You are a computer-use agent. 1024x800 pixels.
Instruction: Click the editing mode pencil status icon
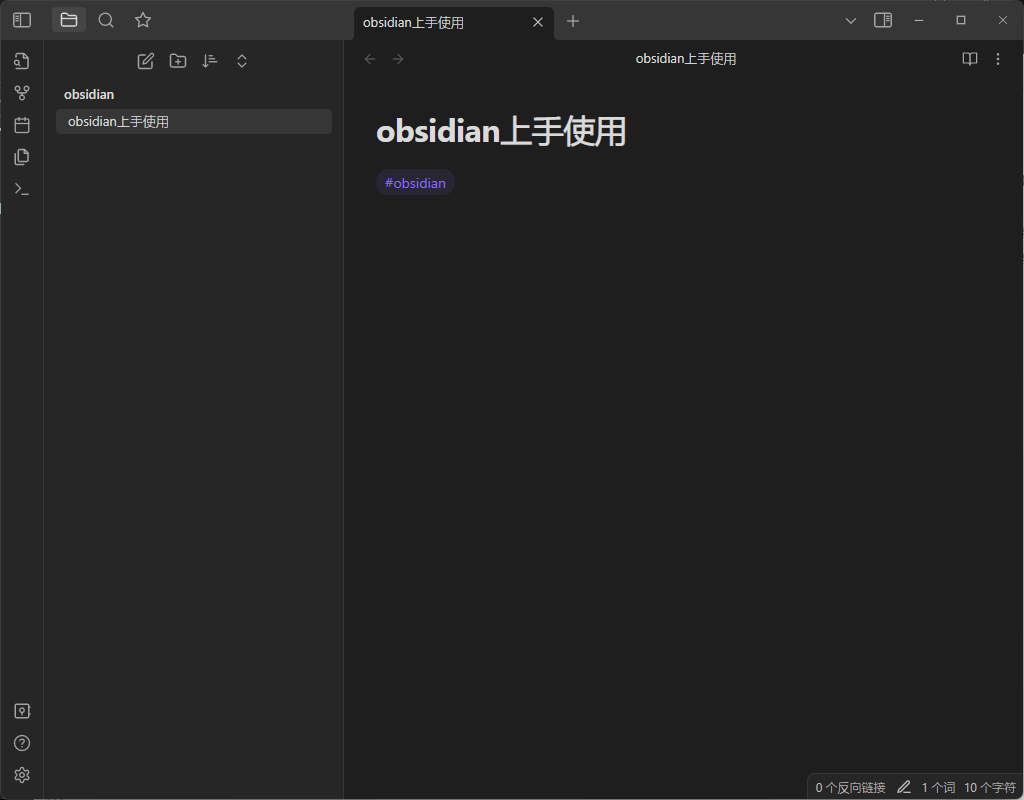[904, 788]
